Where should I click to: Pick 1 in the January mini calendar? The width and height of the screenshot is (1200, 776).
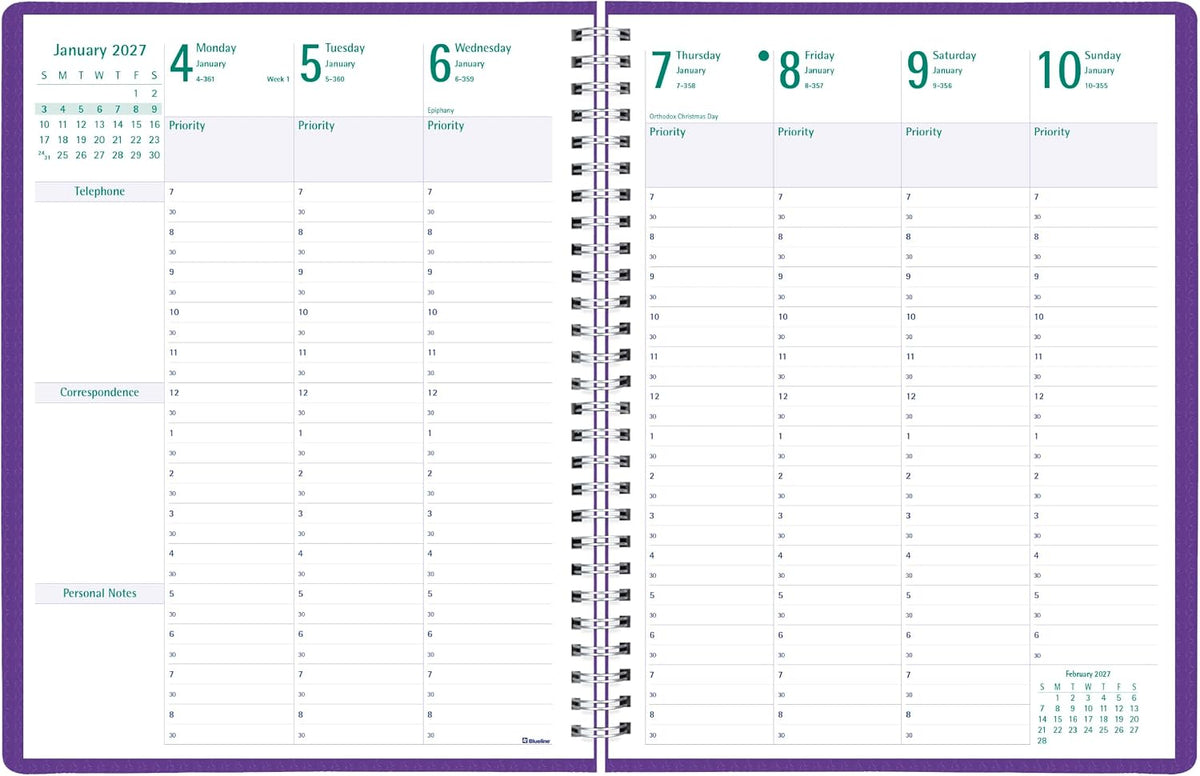[136, 92]
